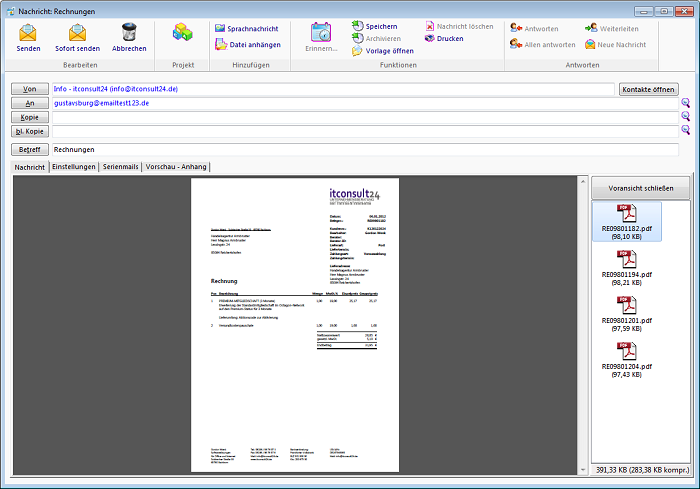Click the An recipient button
Image resolution: width=700 pixels, height=489 pixels.
click(30, 103)
